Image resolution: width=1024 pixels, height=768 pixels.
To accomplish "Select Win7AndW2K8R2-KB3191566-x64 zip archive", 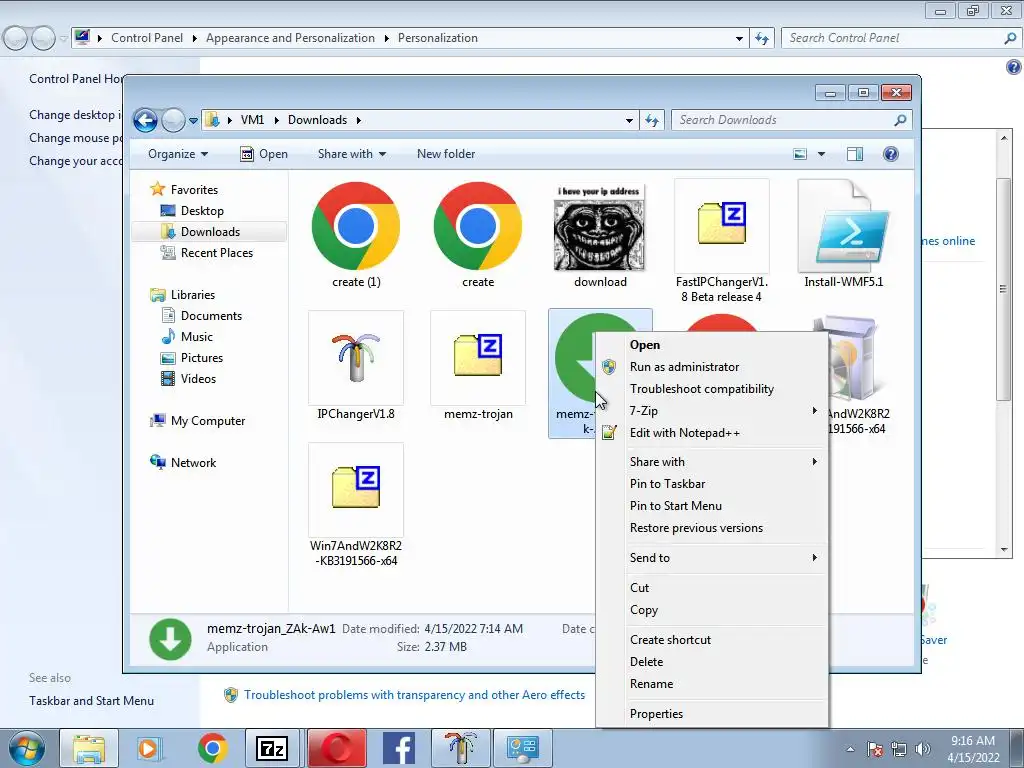I will (x=356, y=489).
